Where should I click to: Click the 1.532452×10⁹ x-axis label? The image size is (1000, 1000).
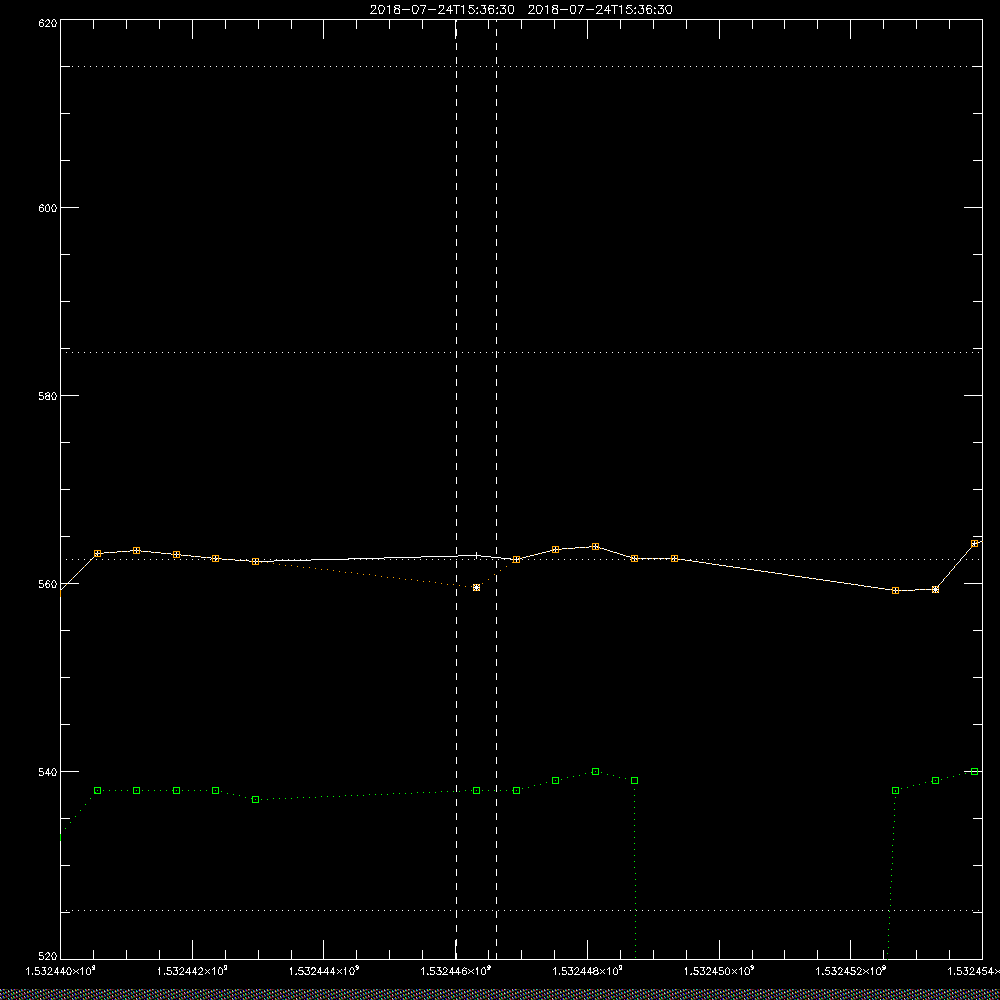point(852,971)
